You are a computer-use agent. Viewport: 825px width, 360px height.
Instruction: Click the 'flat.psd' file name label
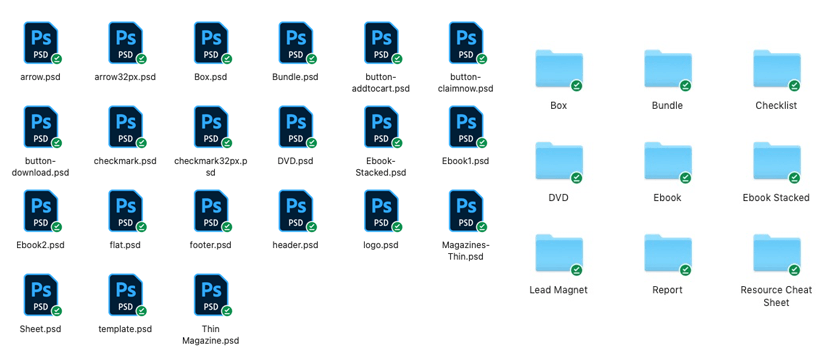(125, 245)
